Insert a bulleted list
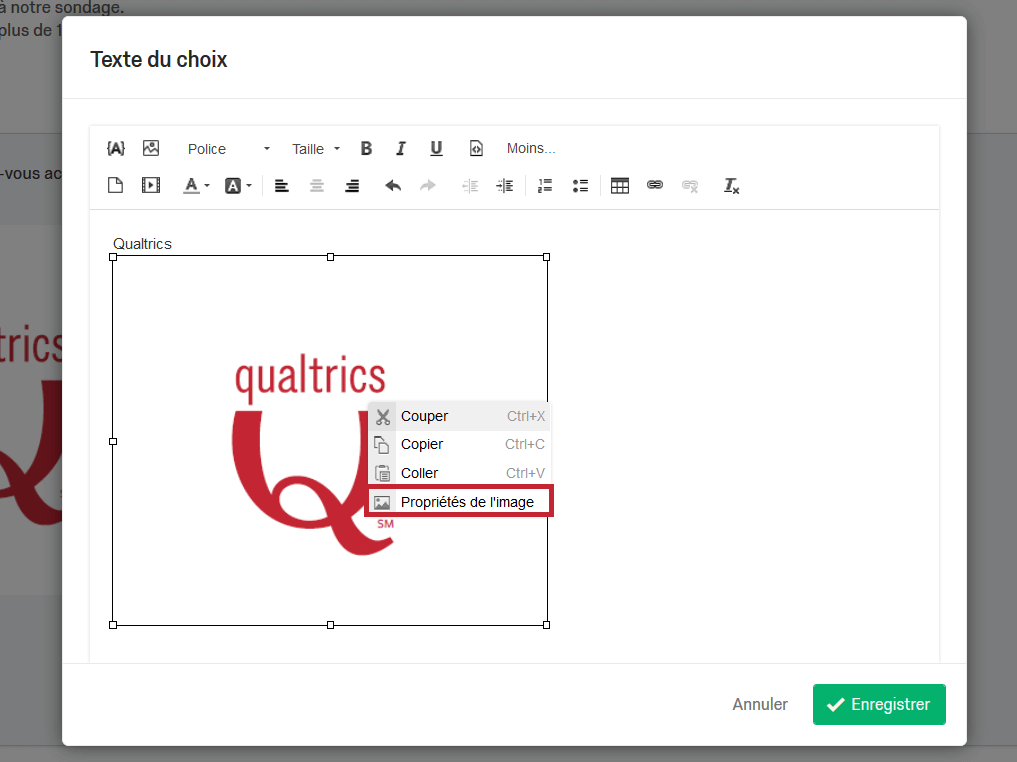This screenshot has width=1017, height=762. [x=580, y=186]
